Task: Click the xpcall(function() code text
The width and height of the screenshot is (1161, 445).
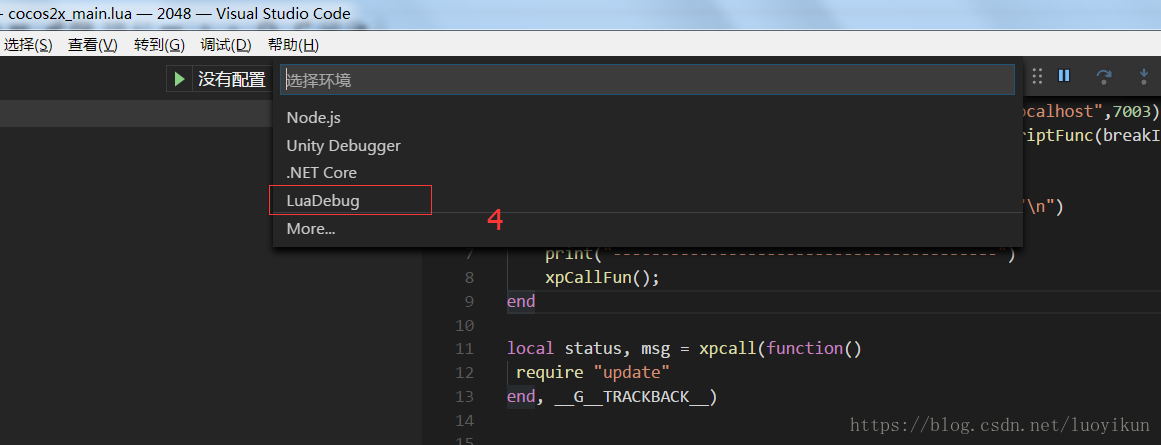Action: click(x=780, y=349)
